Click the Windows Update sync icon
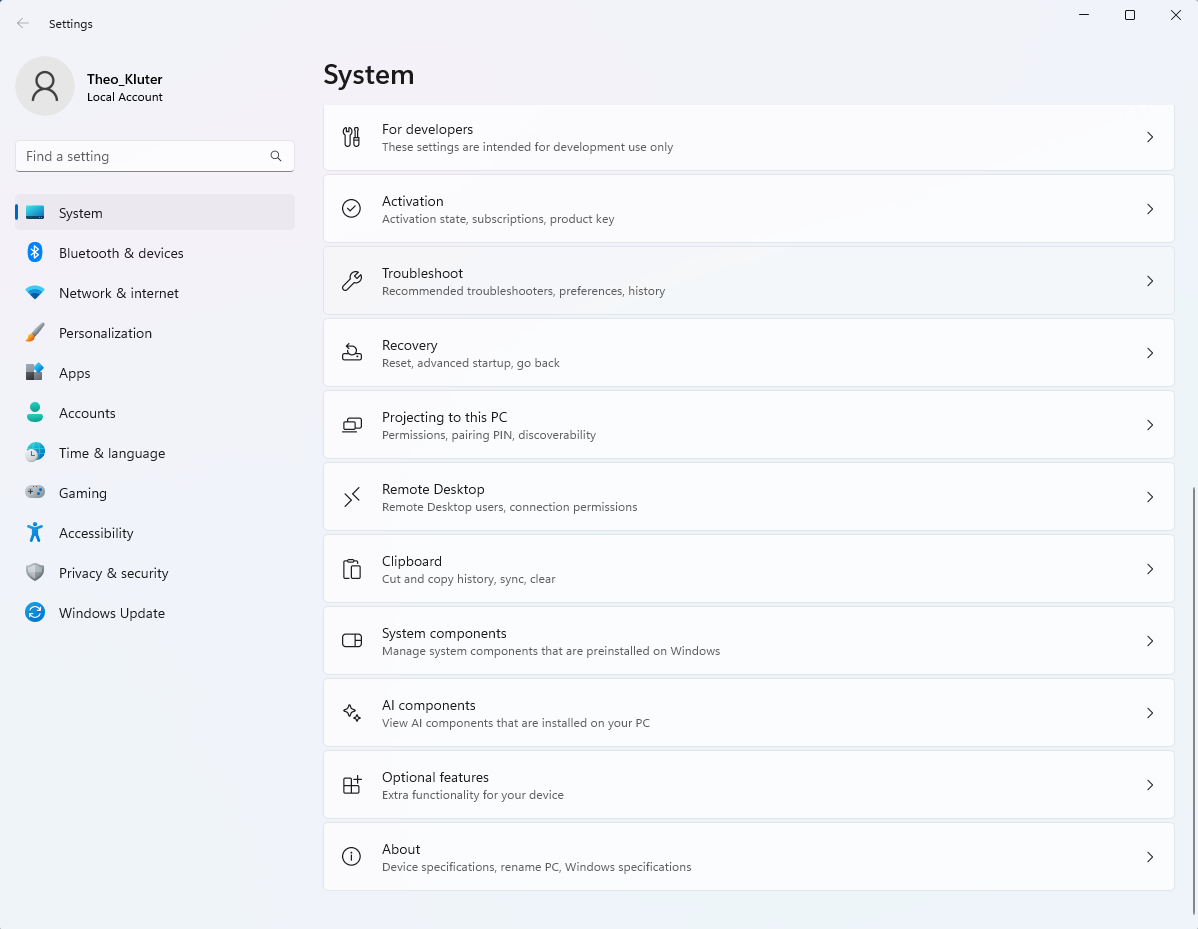1198x929 pixels. click(x=35, y=612)
